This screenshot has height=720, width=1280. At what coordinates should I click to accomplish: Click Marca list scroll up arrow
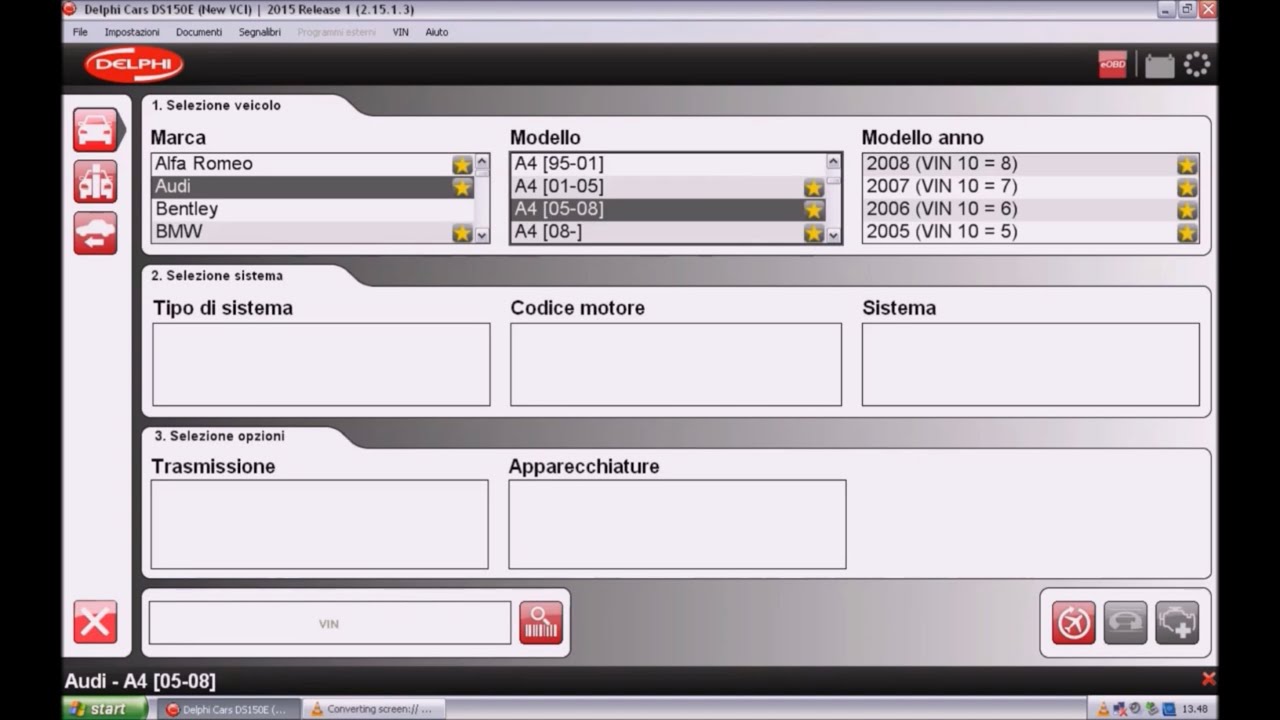[x=482, y=161]
